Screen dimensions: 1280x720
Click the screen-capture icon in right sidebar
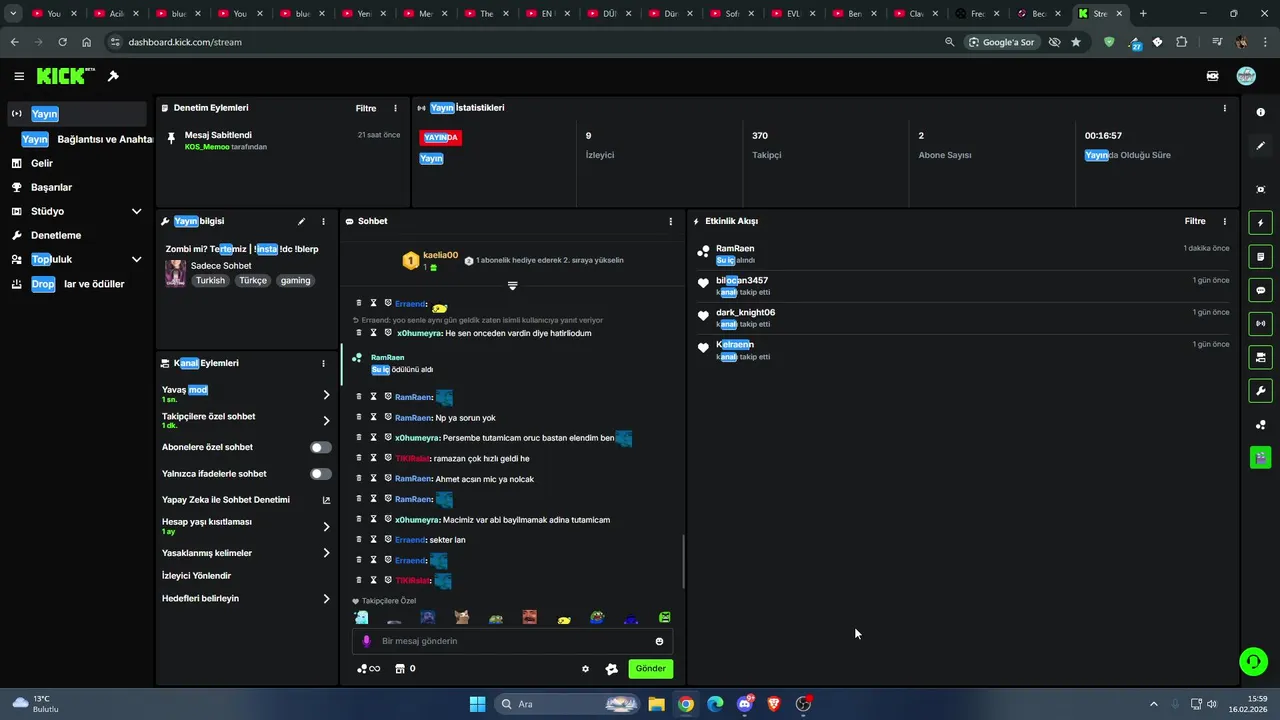click(x=1260, y=189)
